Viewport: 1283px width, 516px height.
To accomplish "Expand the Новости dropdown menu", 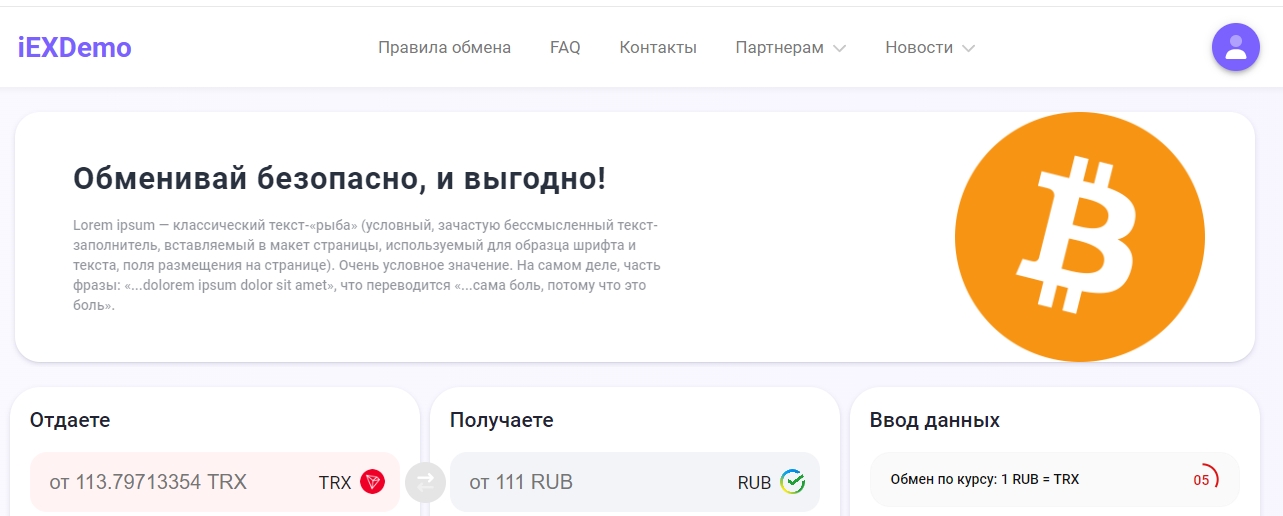I will click(918, 47).
